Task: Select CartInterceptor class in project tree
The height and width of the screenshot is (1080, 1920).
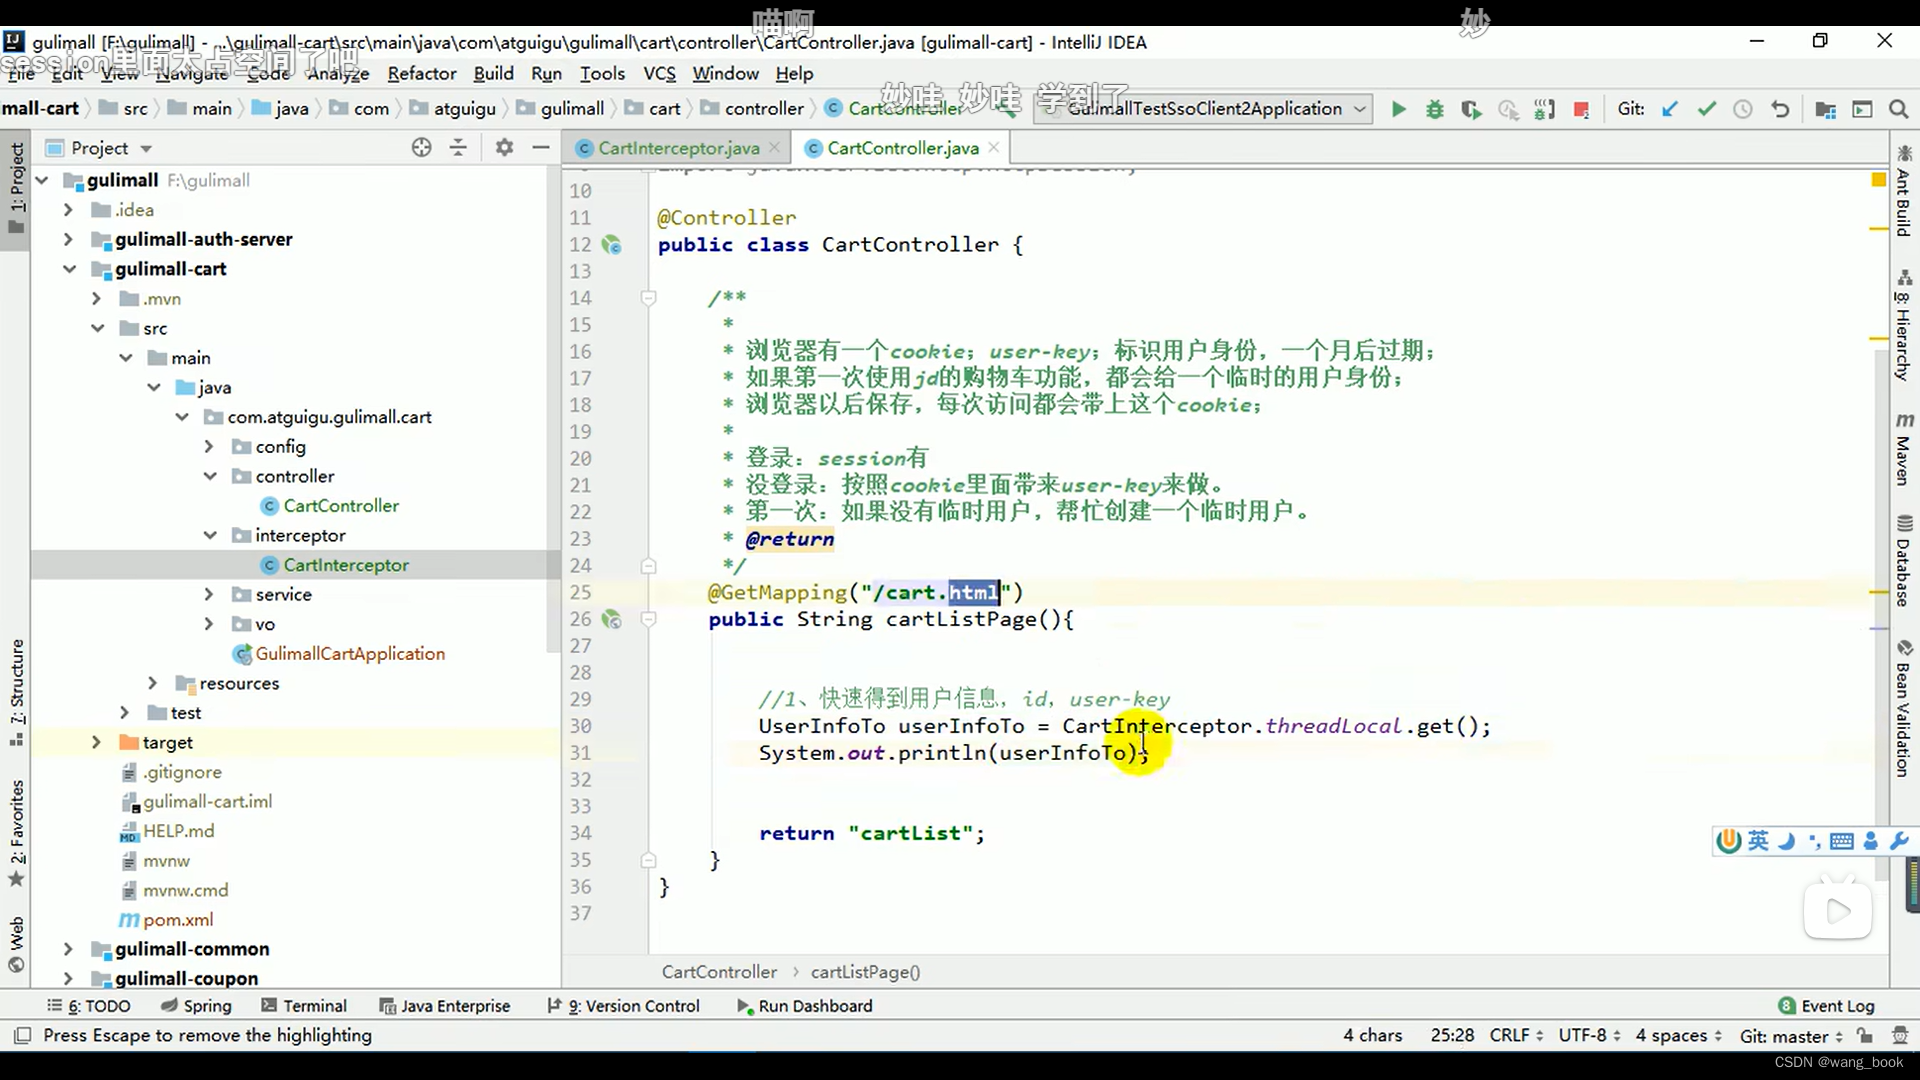Action: click(x=345, y=565)
